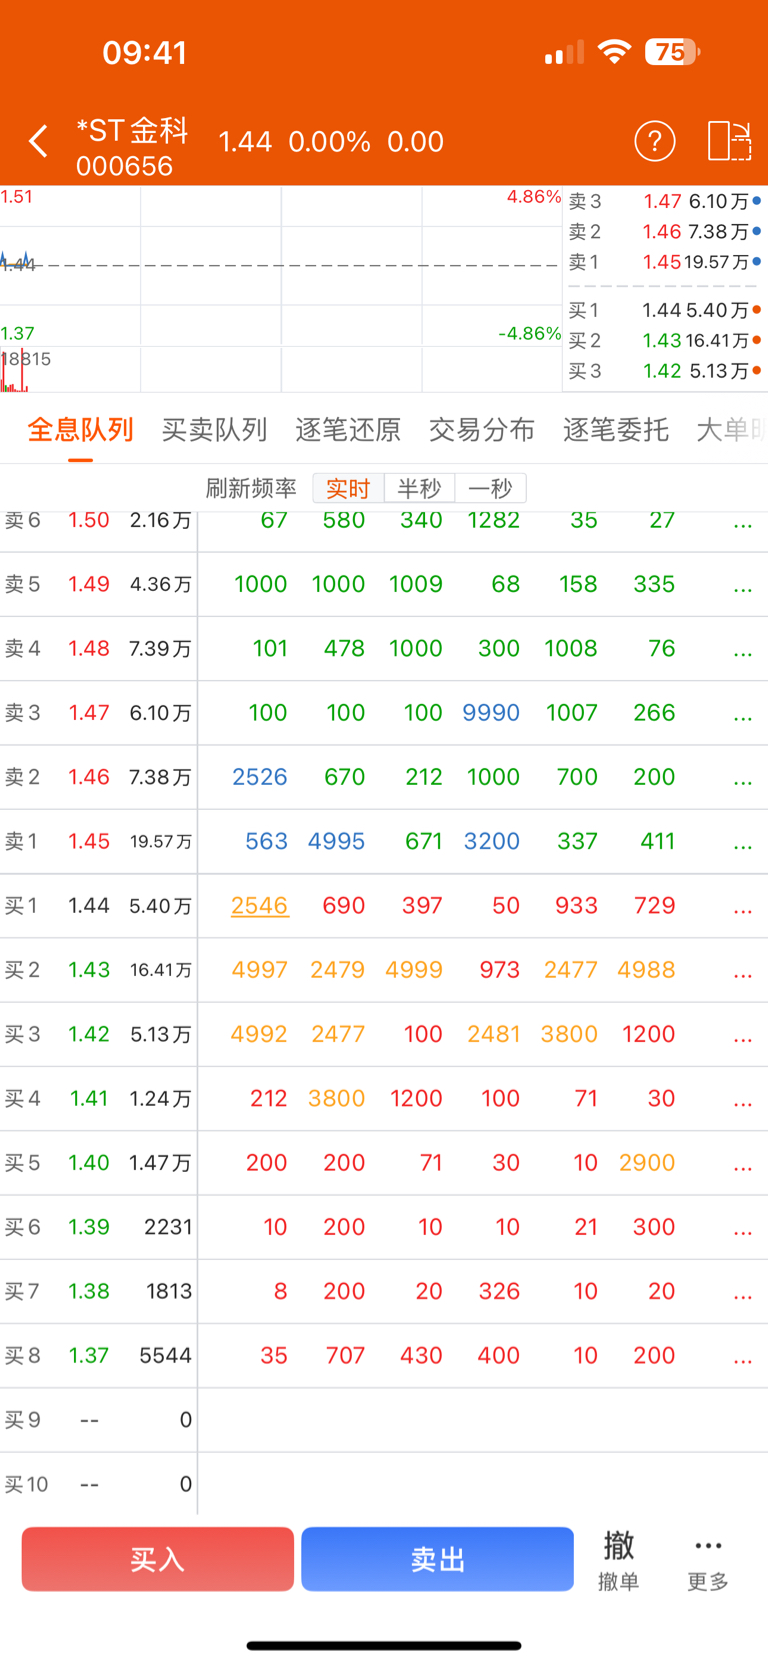The height and width of the screenshot is (1665, 768).
Task: Tap the 3200 order in 卖1 row
Action: coord(492,841)
